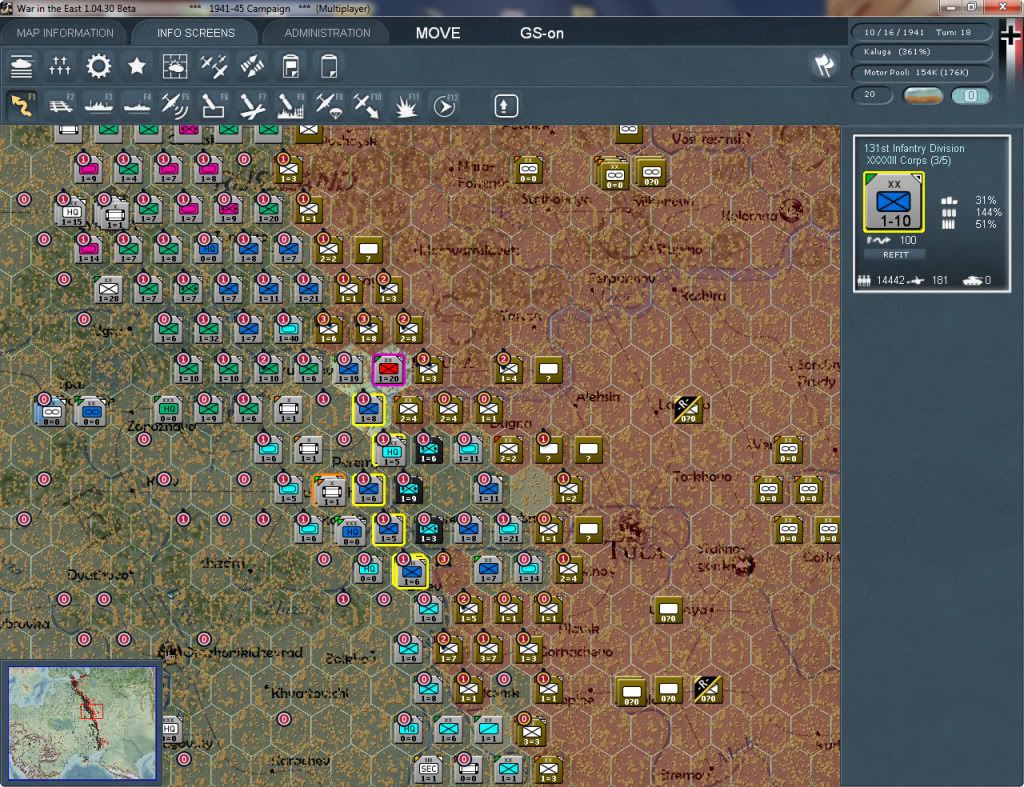
Task: Click the 1-10 unit counter in side panel
Action: coord(894,202)
